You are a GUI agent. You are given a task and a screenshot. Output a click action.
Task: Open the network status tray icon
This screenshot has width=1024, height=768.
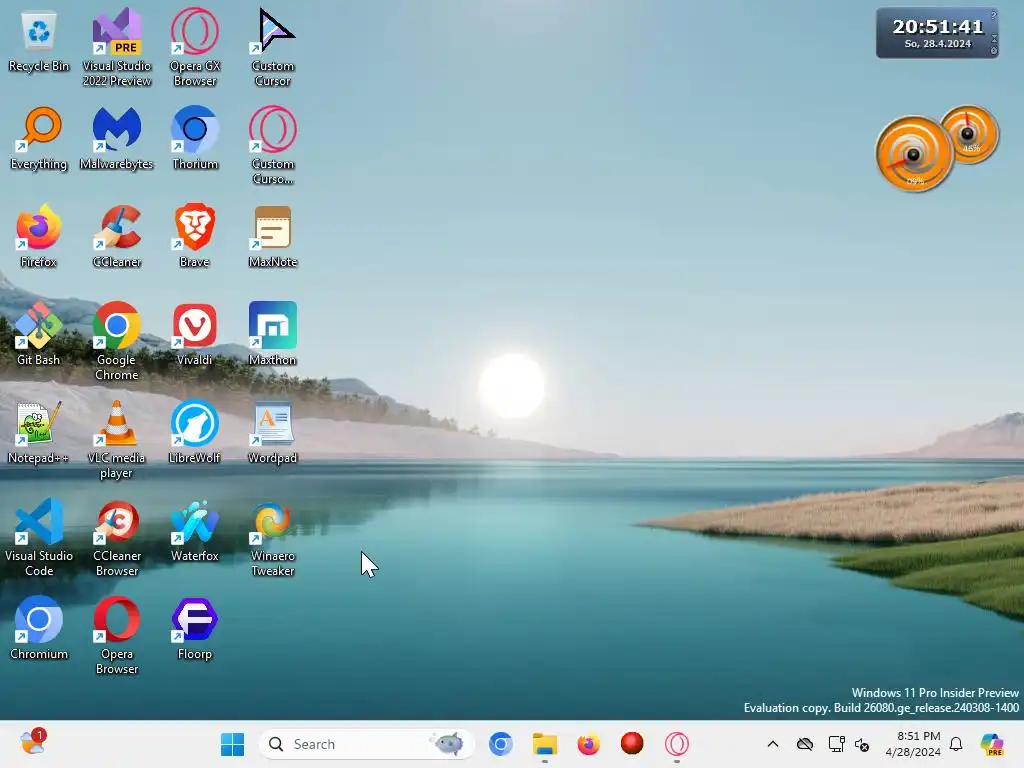[x=836, y=744]
